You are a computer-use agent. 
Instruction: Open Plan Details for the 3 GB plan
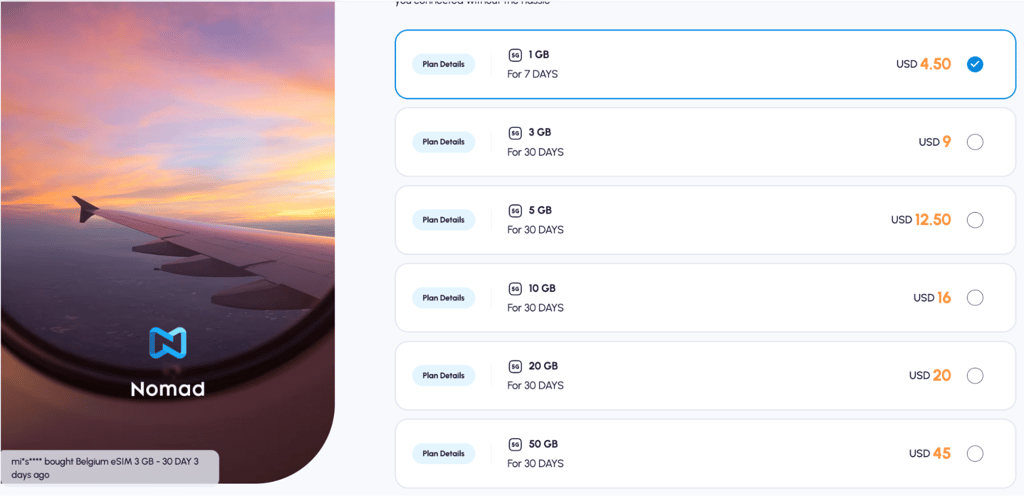click(x=443, y=142)
